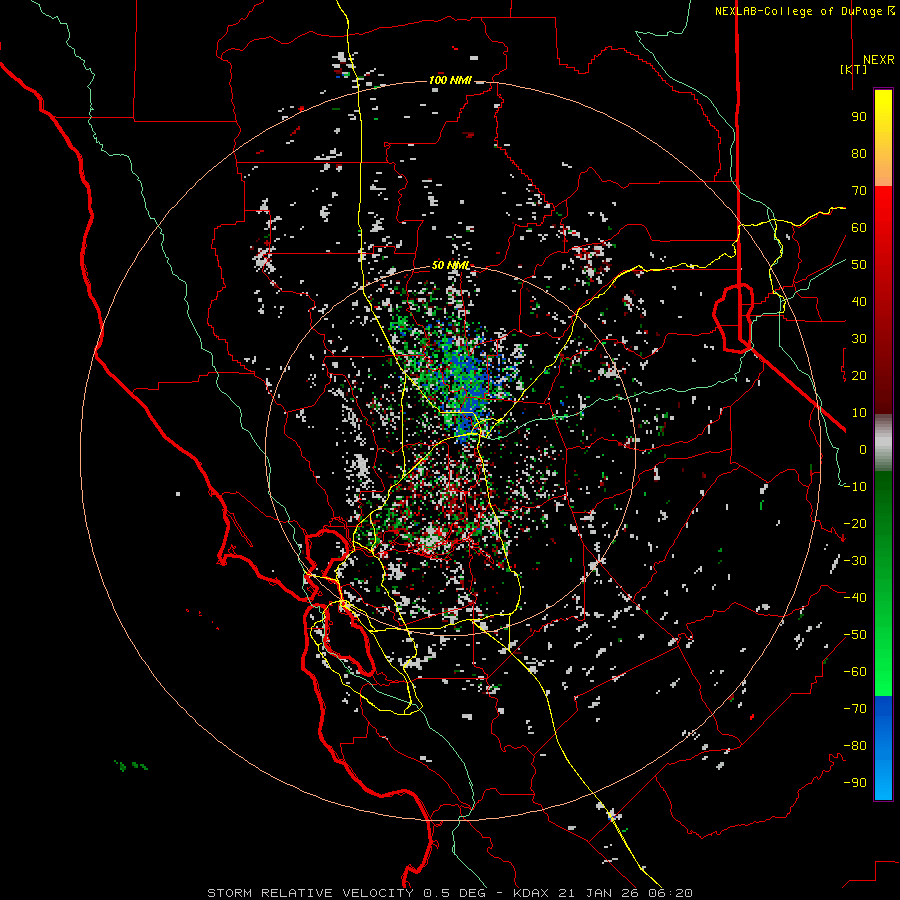Select the -70 scale value
Viewport: 900px width, 900px height.
(x=855, y=709)
